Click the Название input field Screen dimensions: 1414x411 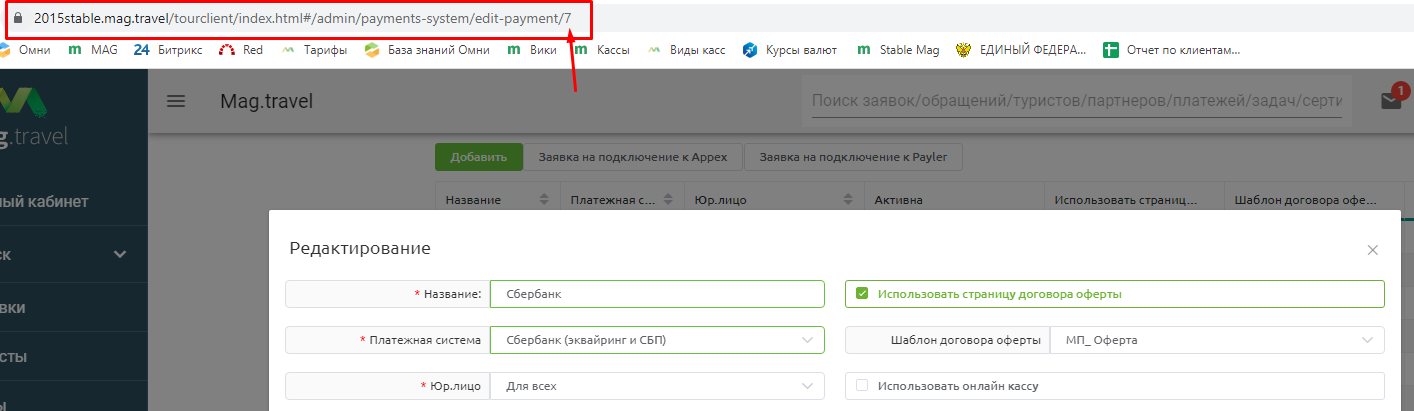pyautogui.click(x=657, y=294)
